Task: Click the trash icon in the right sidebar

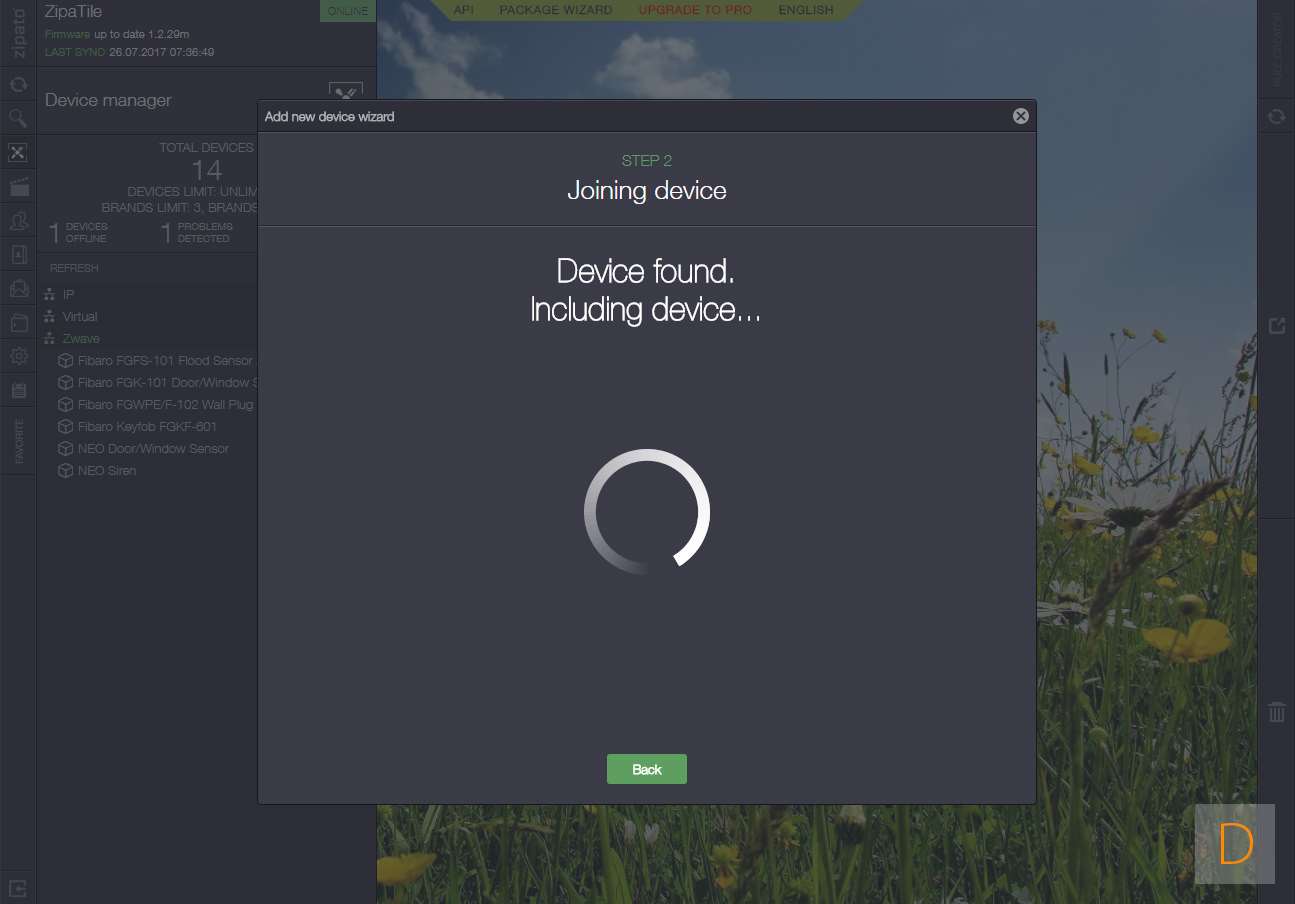Action: (1276, 712)
